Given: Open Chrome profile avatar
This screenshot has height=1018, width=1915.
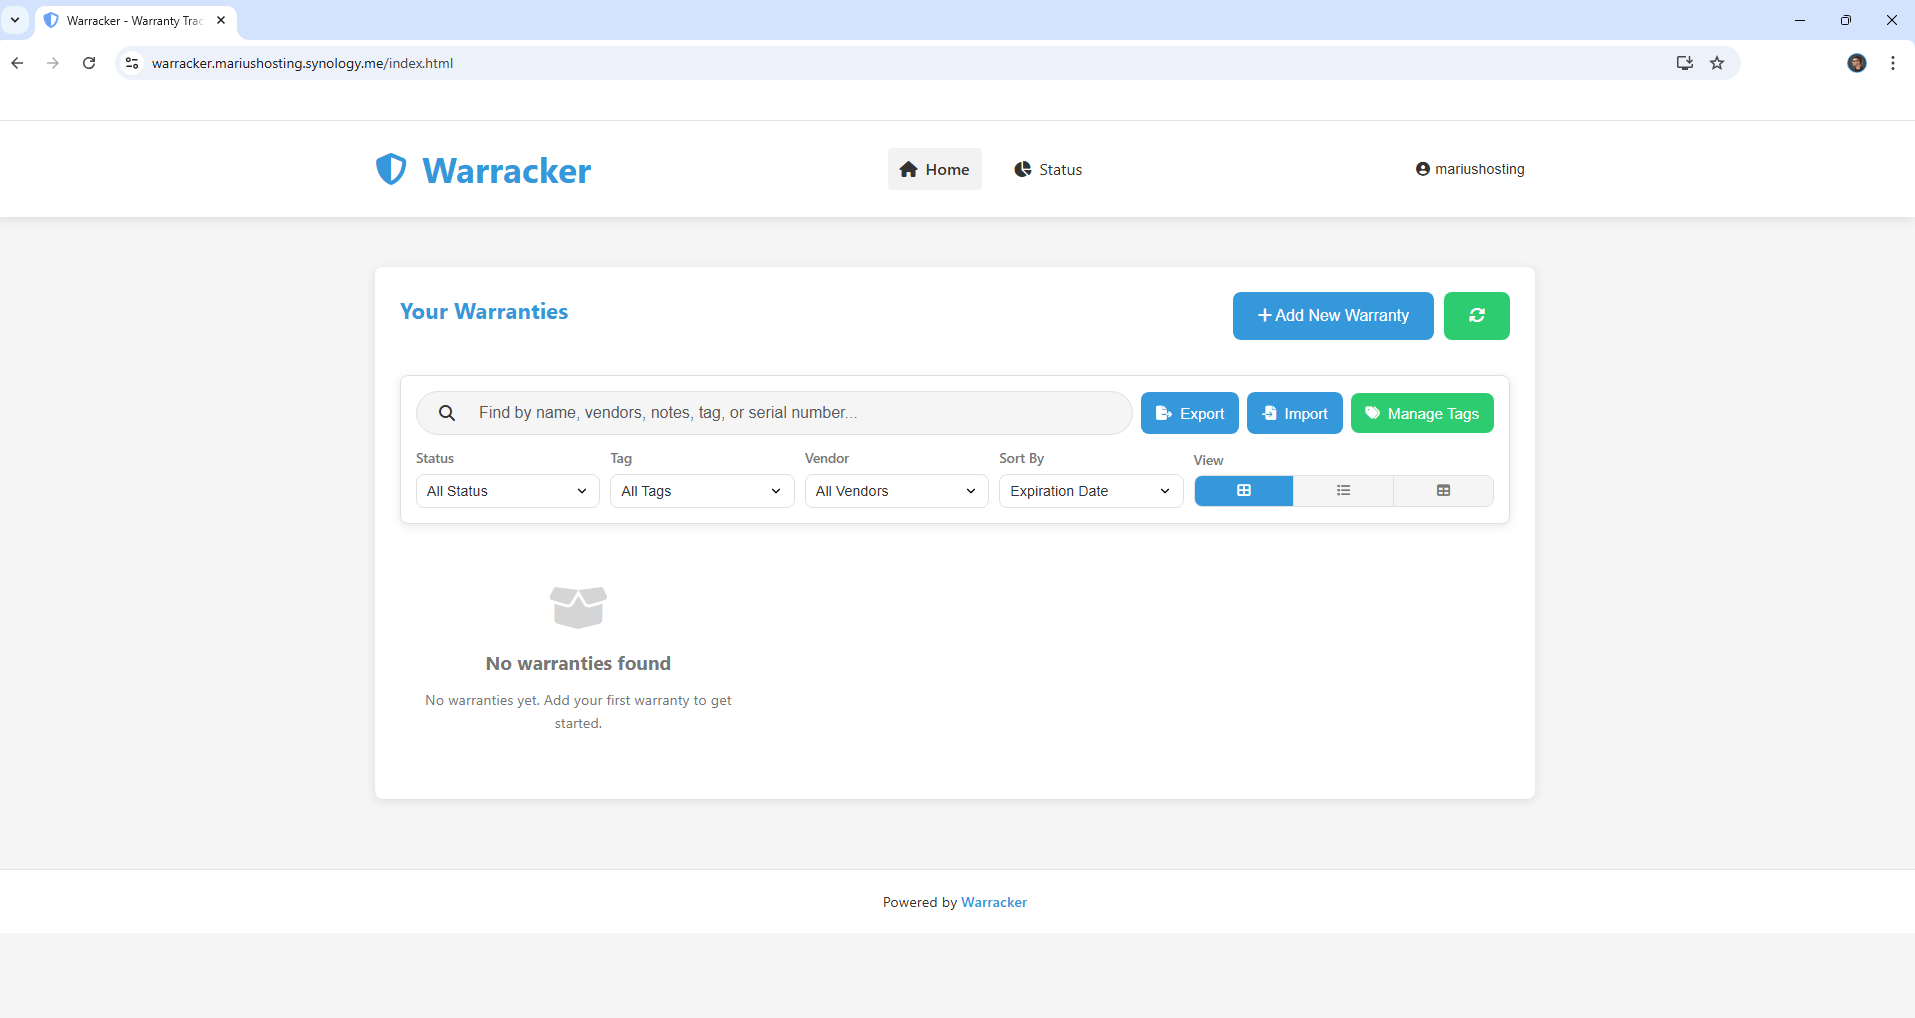Looking at the screenshot, I should (x=1857, y=63).
